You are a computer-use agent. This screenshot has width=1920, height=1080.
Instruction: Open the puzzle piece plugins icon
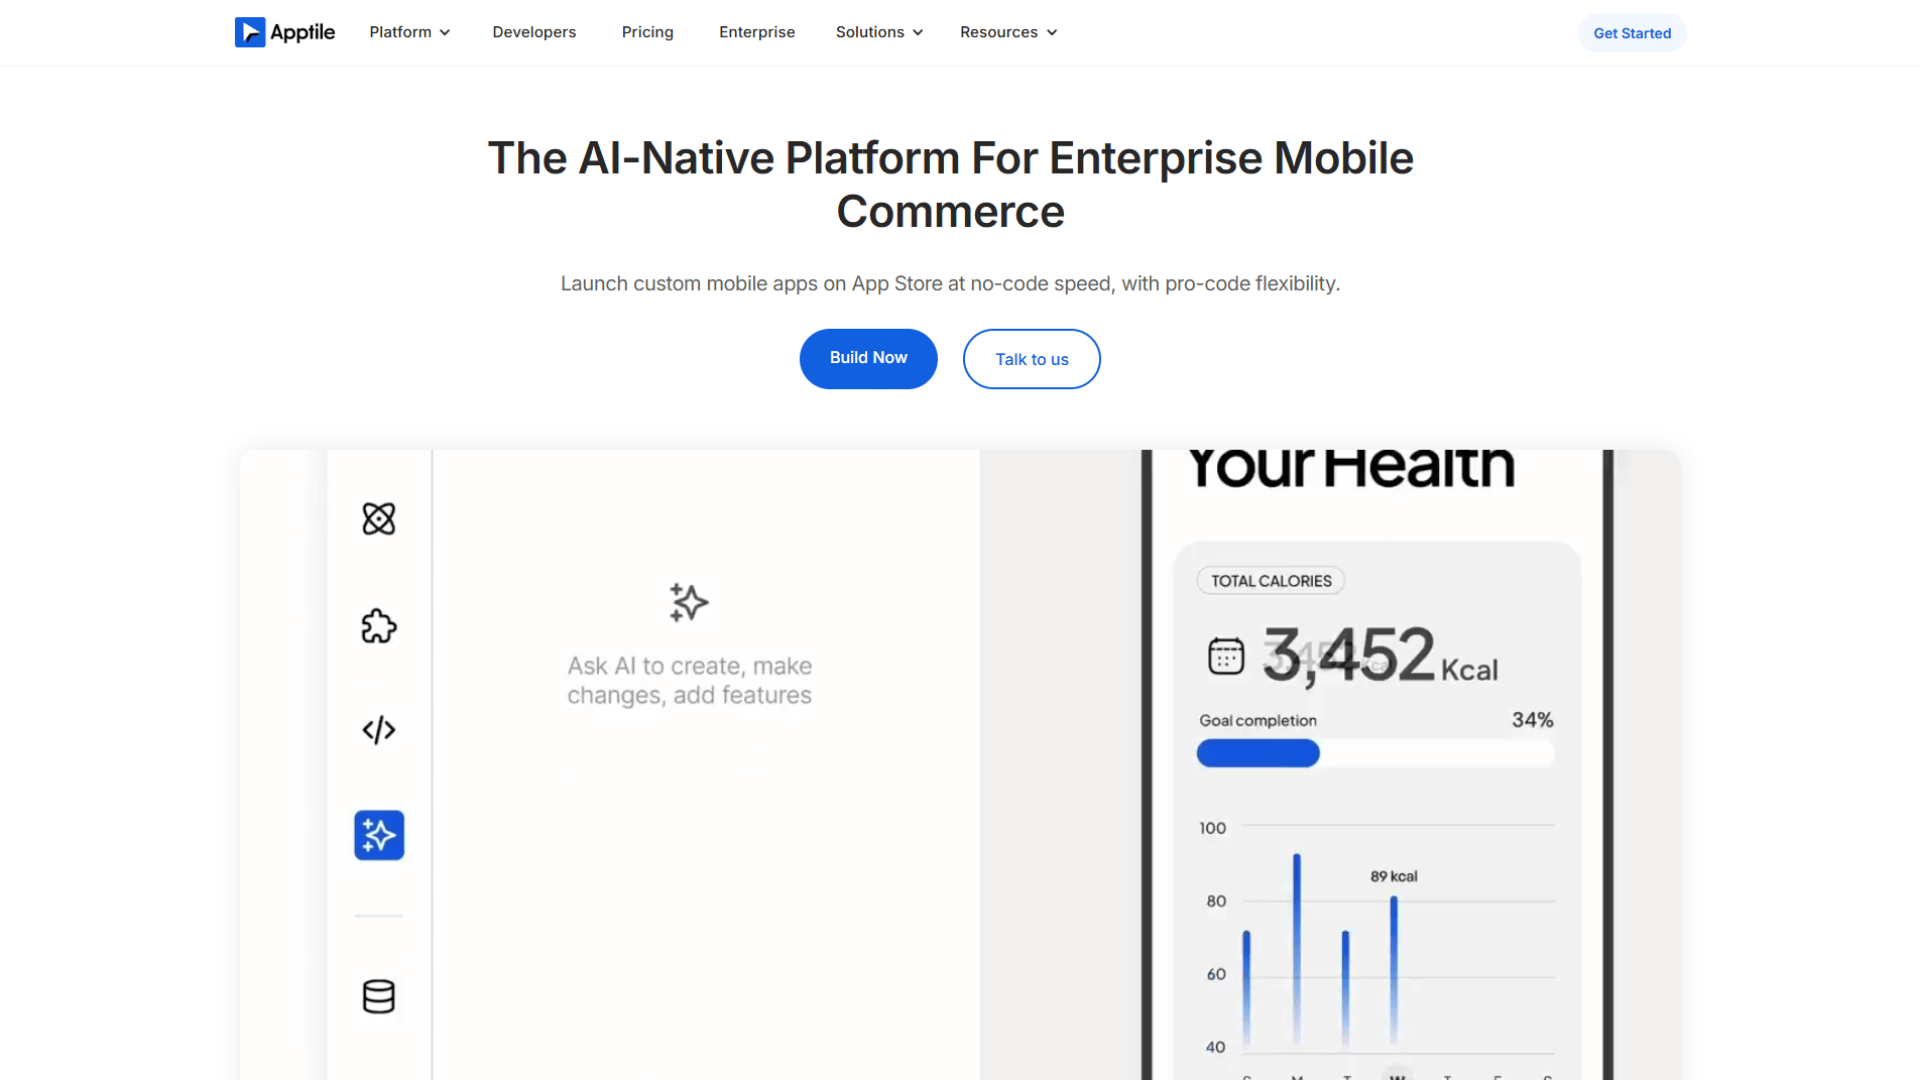tap(379, 626)
